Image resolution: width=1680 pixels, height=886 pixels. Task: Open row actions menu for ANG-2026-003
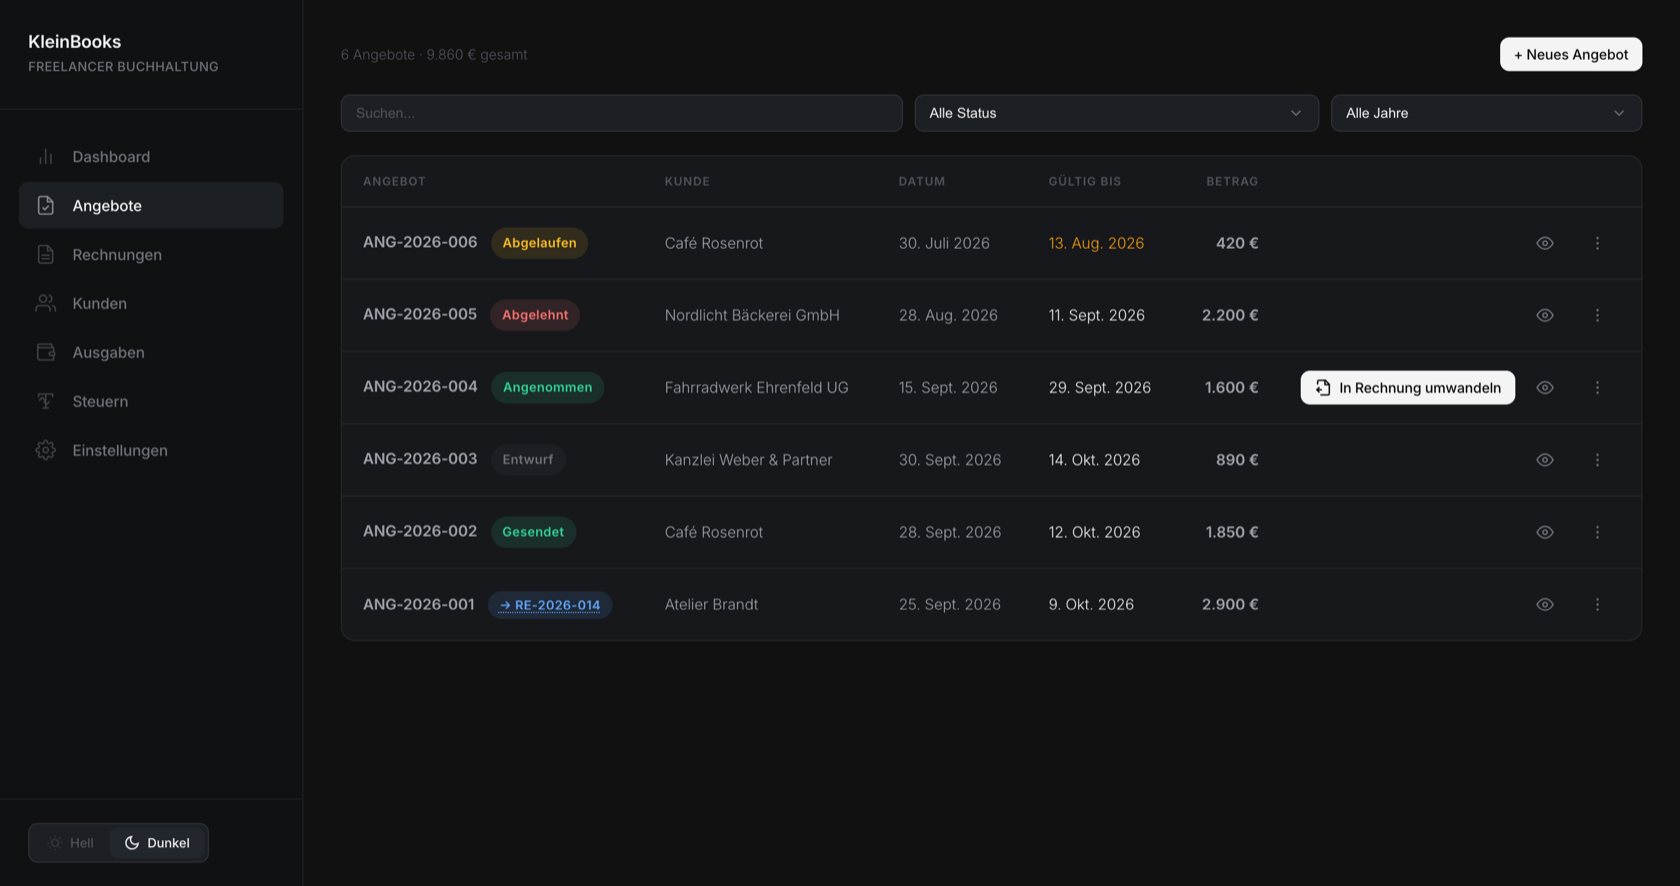coord(1597,460)
